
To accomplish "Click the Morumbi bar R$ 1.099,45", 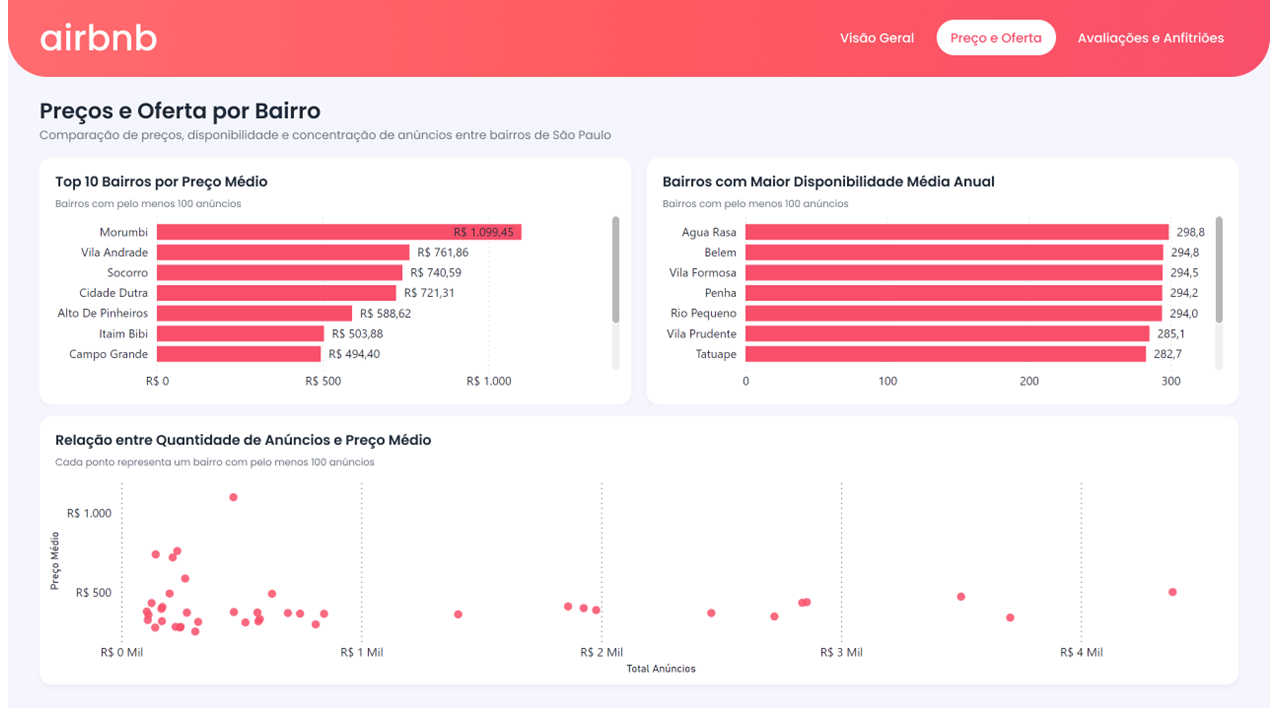I will (x=339, y=232).
